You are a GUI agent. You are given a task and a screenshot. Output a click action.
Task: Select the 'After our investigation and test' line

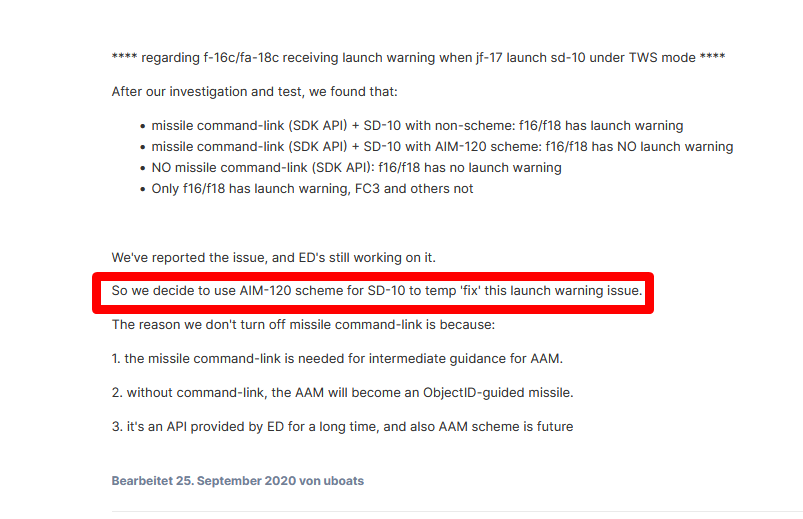255,91
